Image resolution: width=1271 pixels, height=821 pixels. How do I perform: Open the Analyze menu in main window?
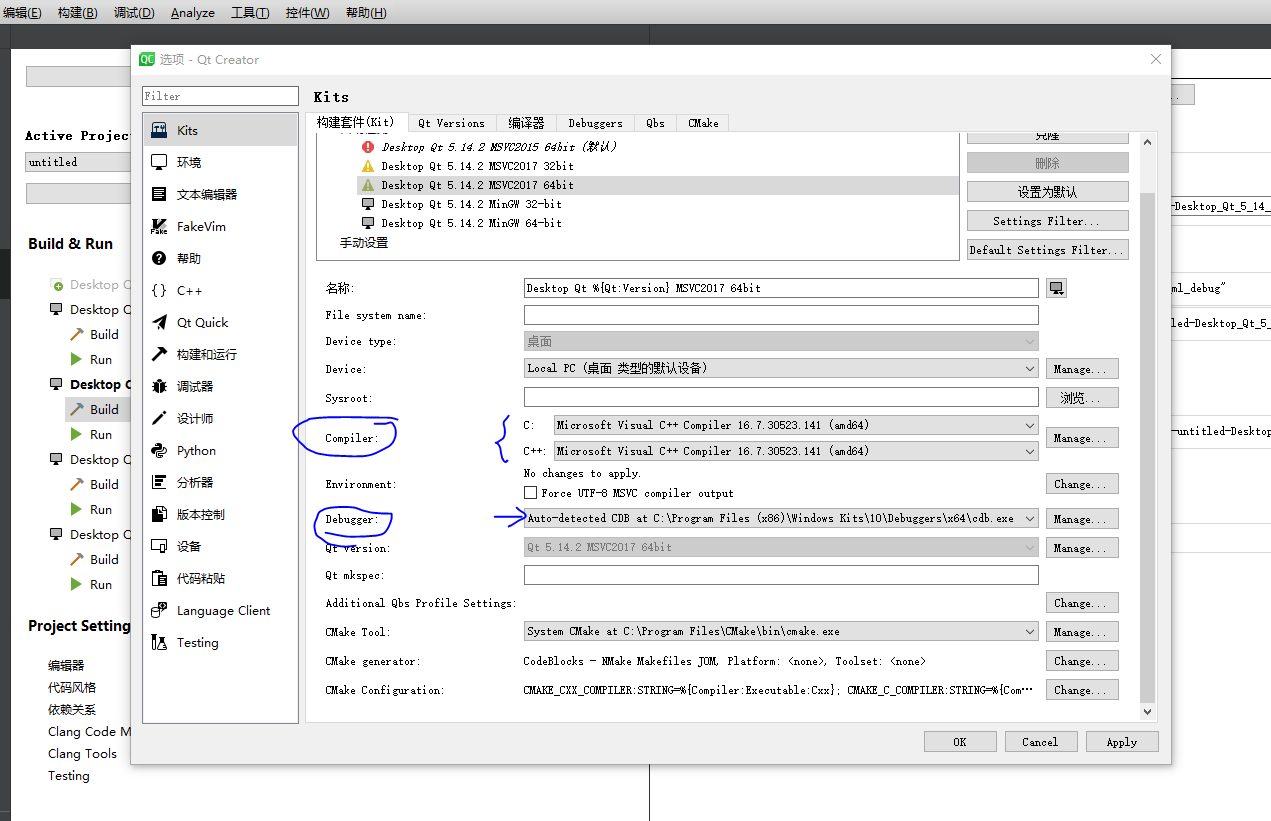click(192, 13)
